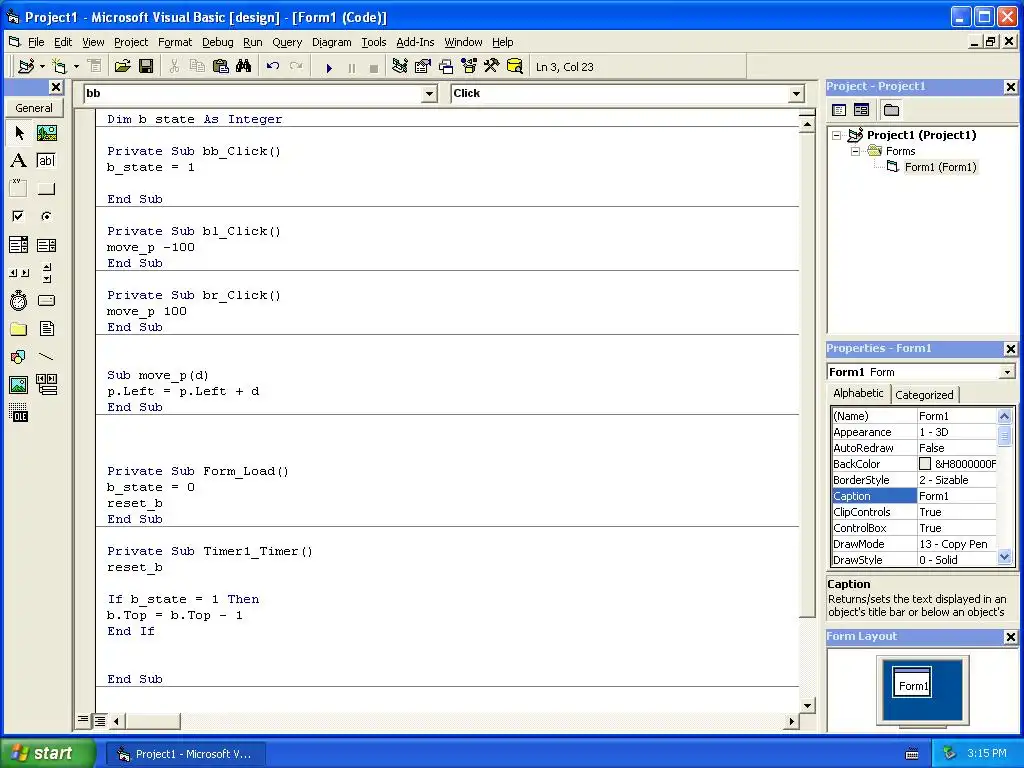Select Form1 (Form1) in project tree
Screen dimensions: 1024x768
click(940, 167)
